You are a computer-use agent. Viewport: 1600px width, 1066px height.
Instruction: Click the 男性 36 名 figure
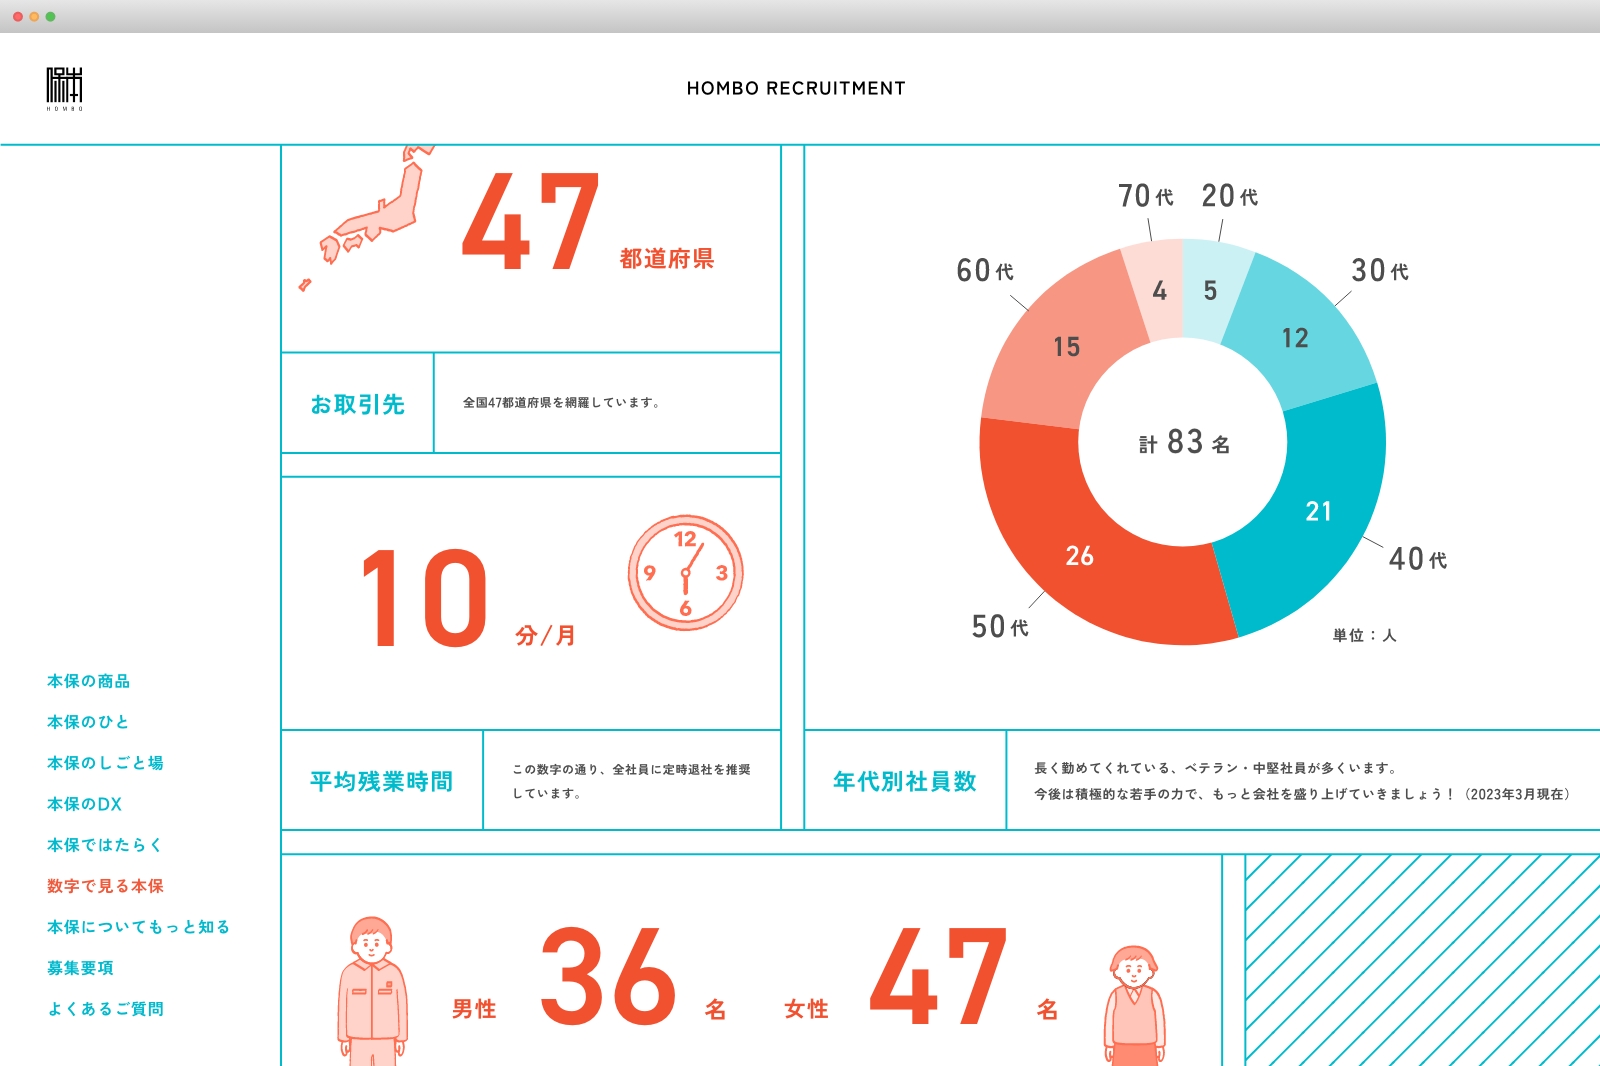point(589,976)
